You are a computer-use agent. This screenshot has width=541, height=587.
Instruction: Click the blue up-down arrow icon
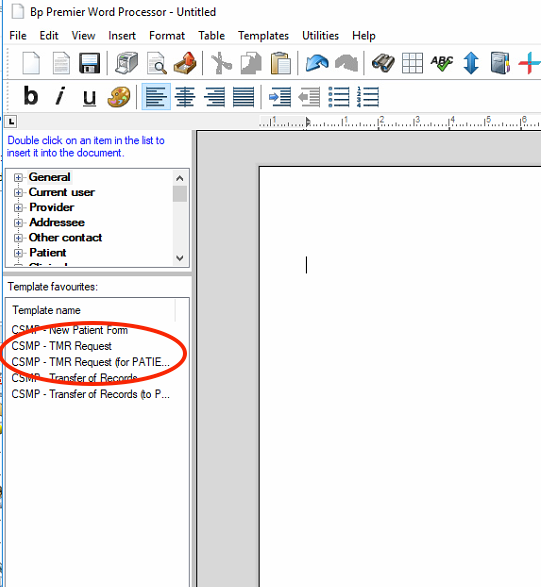[471, 63]
